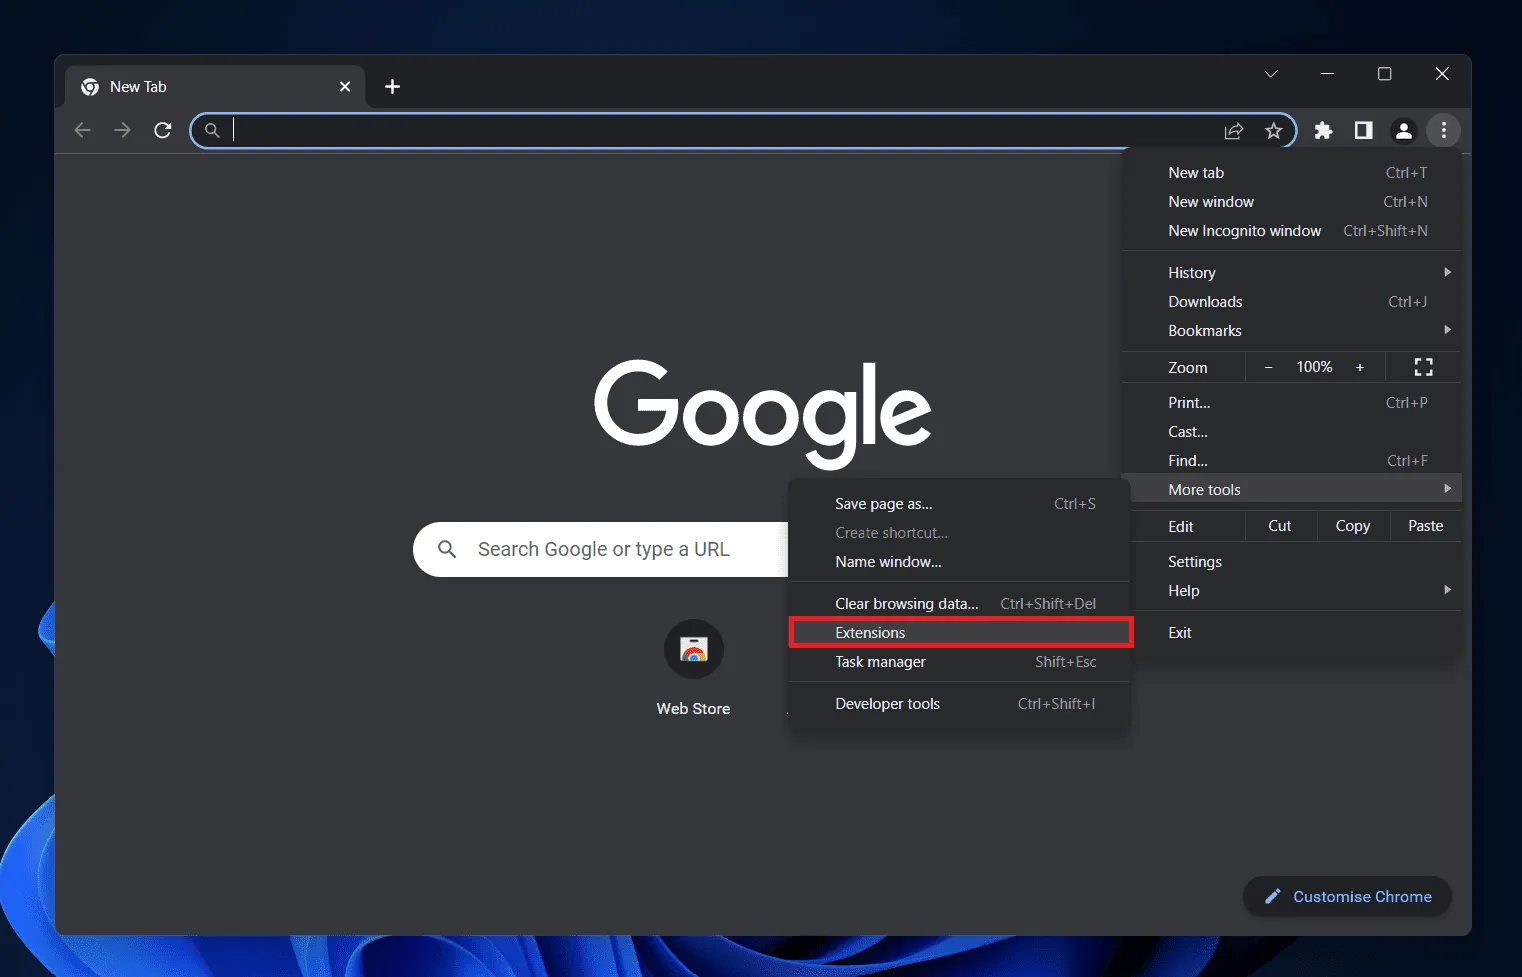This screenshot has width=1522, height=977.
Task: Open the profile avatar icon
Action: 1403,130
